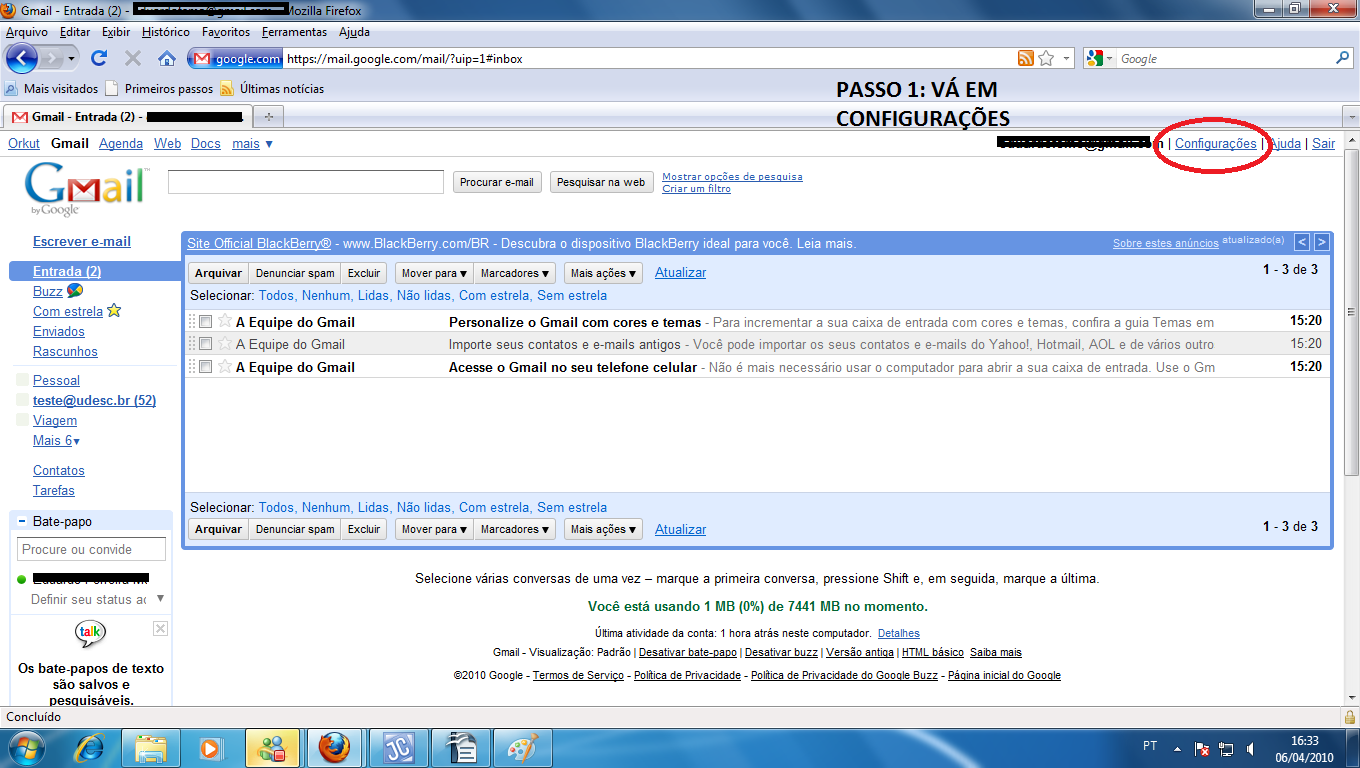This screenshot has width=1360, height=768.
Task: Click Procurar e-mail button
Action: click(x=497, y=182)
